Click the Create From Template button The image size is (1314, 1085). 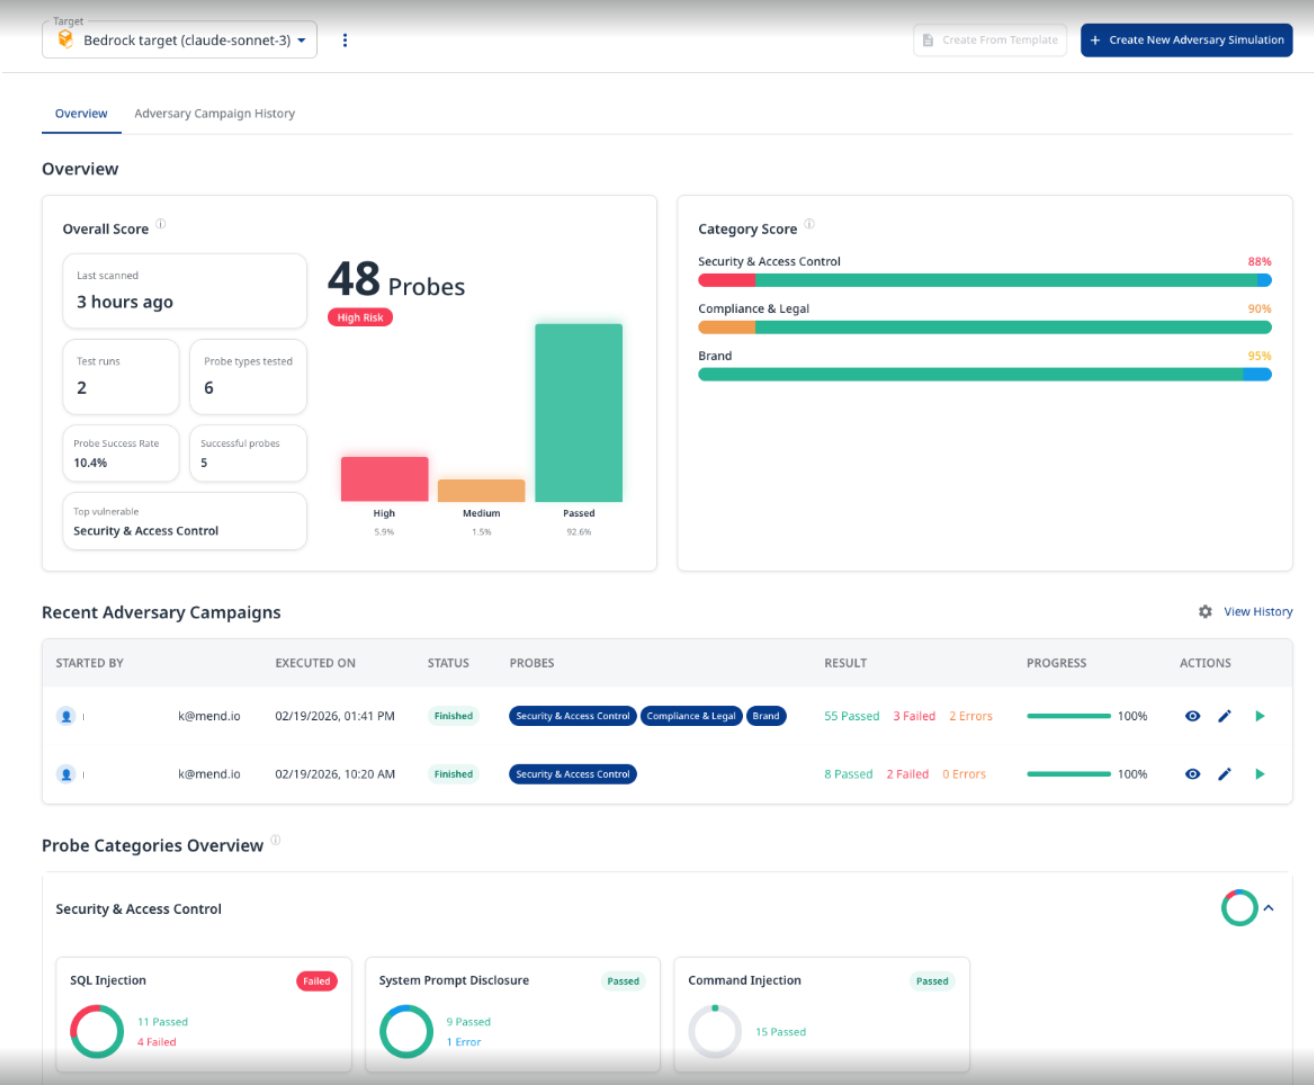point(990,40)
